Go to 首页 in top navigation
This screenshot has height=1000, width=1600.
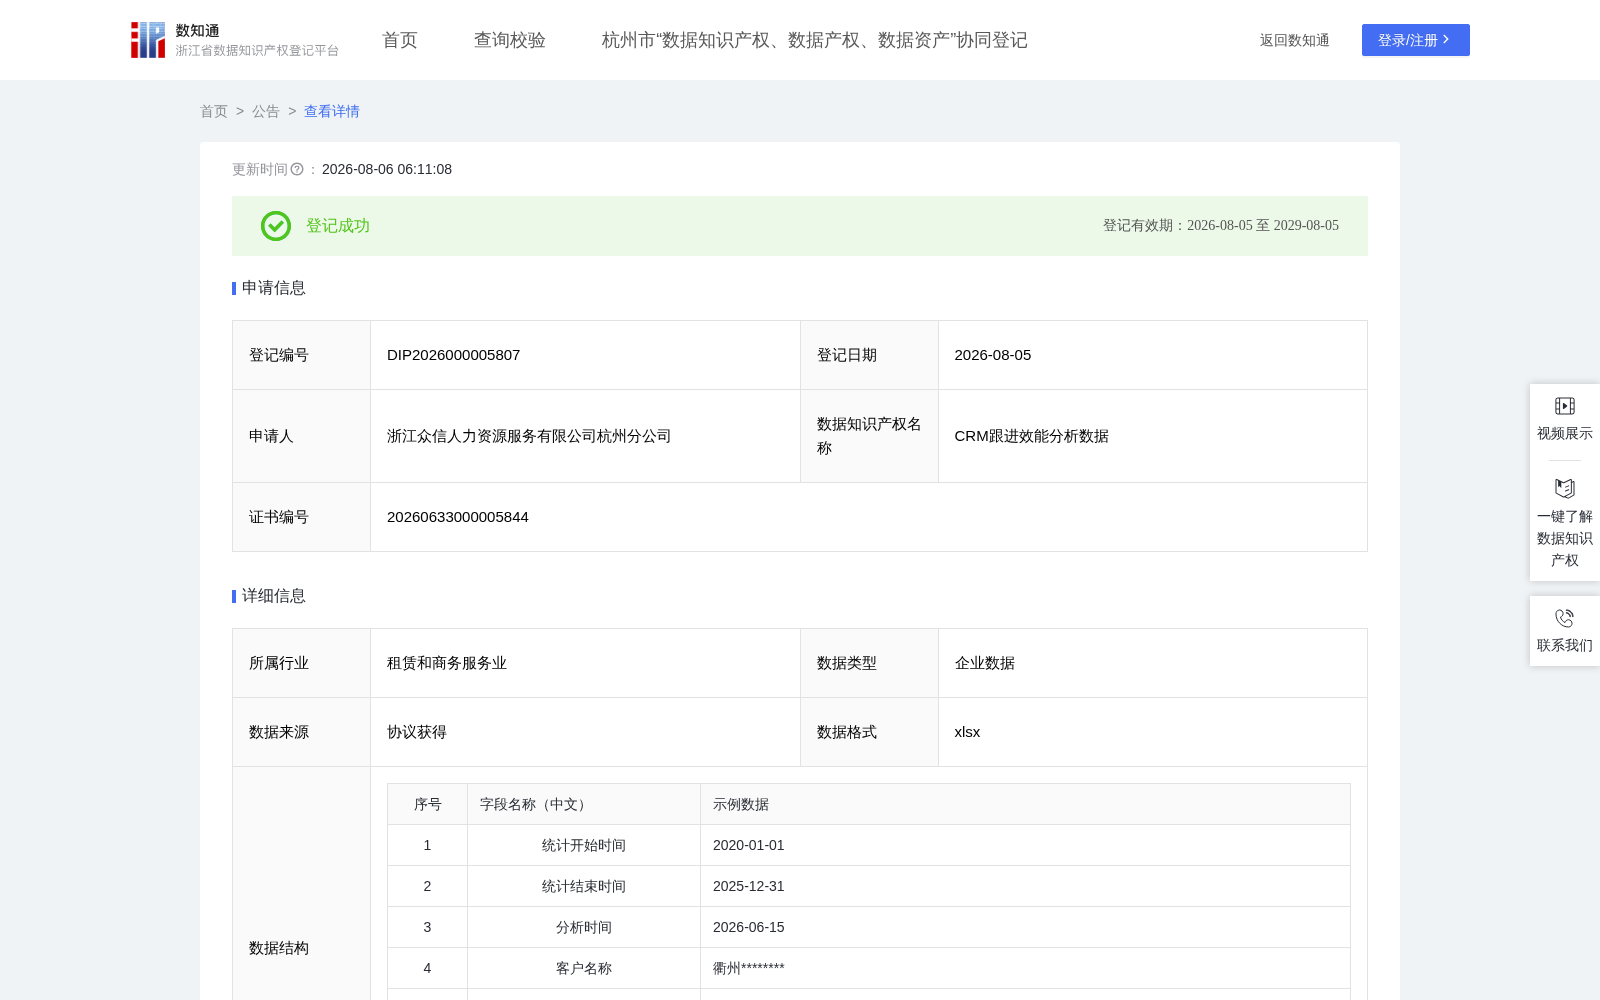400,40
